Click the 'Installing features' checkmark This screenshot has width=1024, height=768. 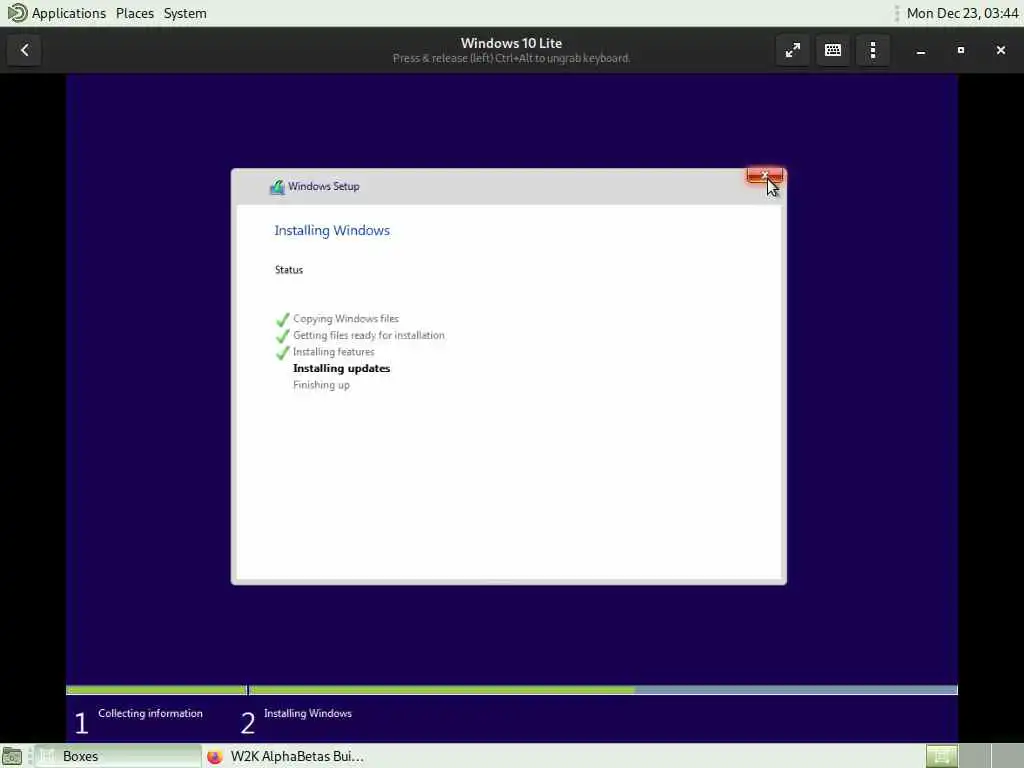283,353
